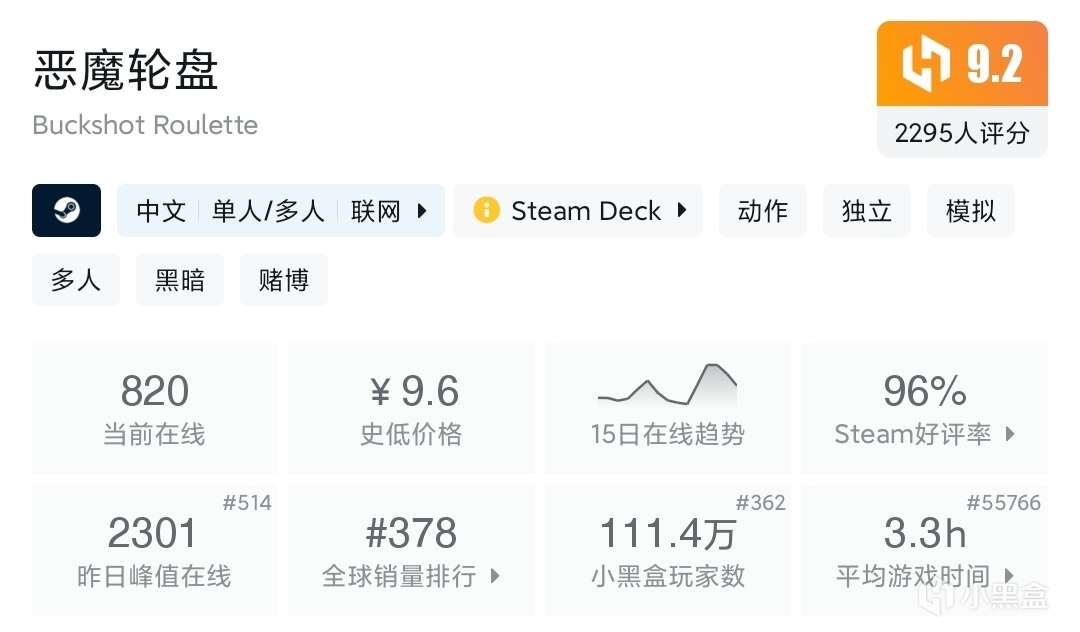Viewport: 1080px width, 632px height.
Task: Click the Xiaoheihe score logo icon
Action: point(926,64)
